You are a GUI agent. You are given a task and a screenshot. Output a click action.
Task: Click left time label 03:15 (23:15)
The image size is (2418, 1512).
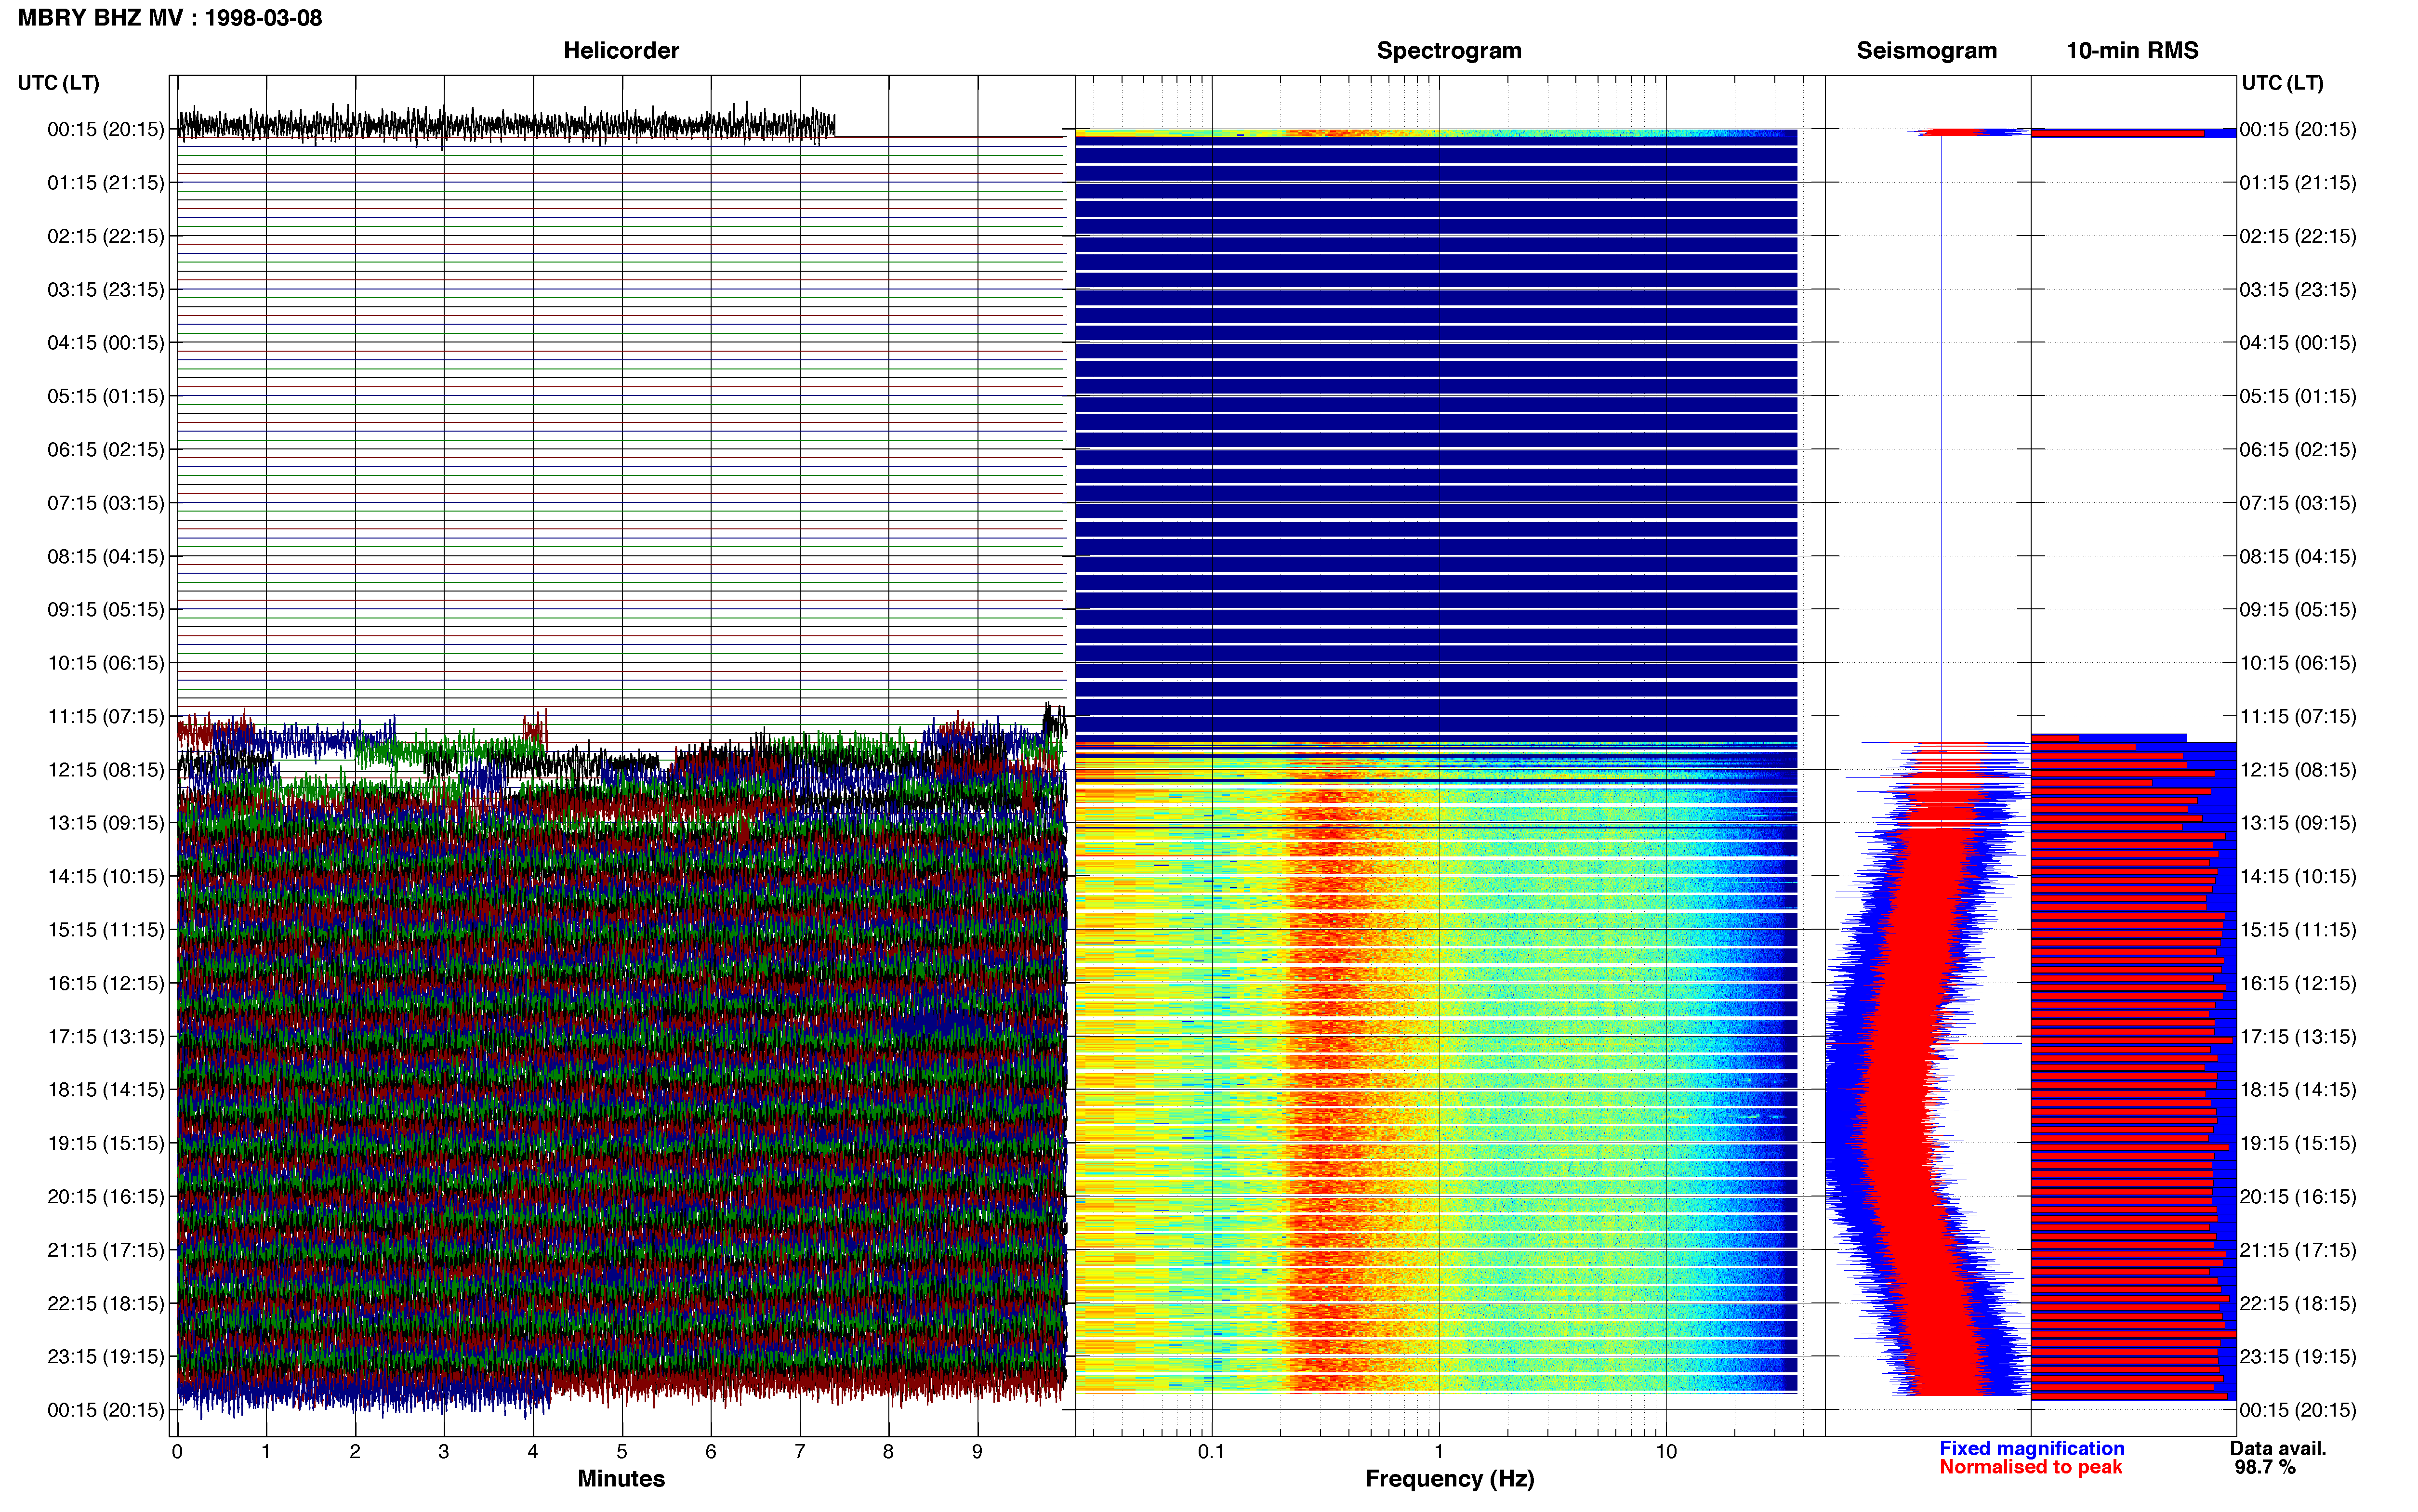106,290
